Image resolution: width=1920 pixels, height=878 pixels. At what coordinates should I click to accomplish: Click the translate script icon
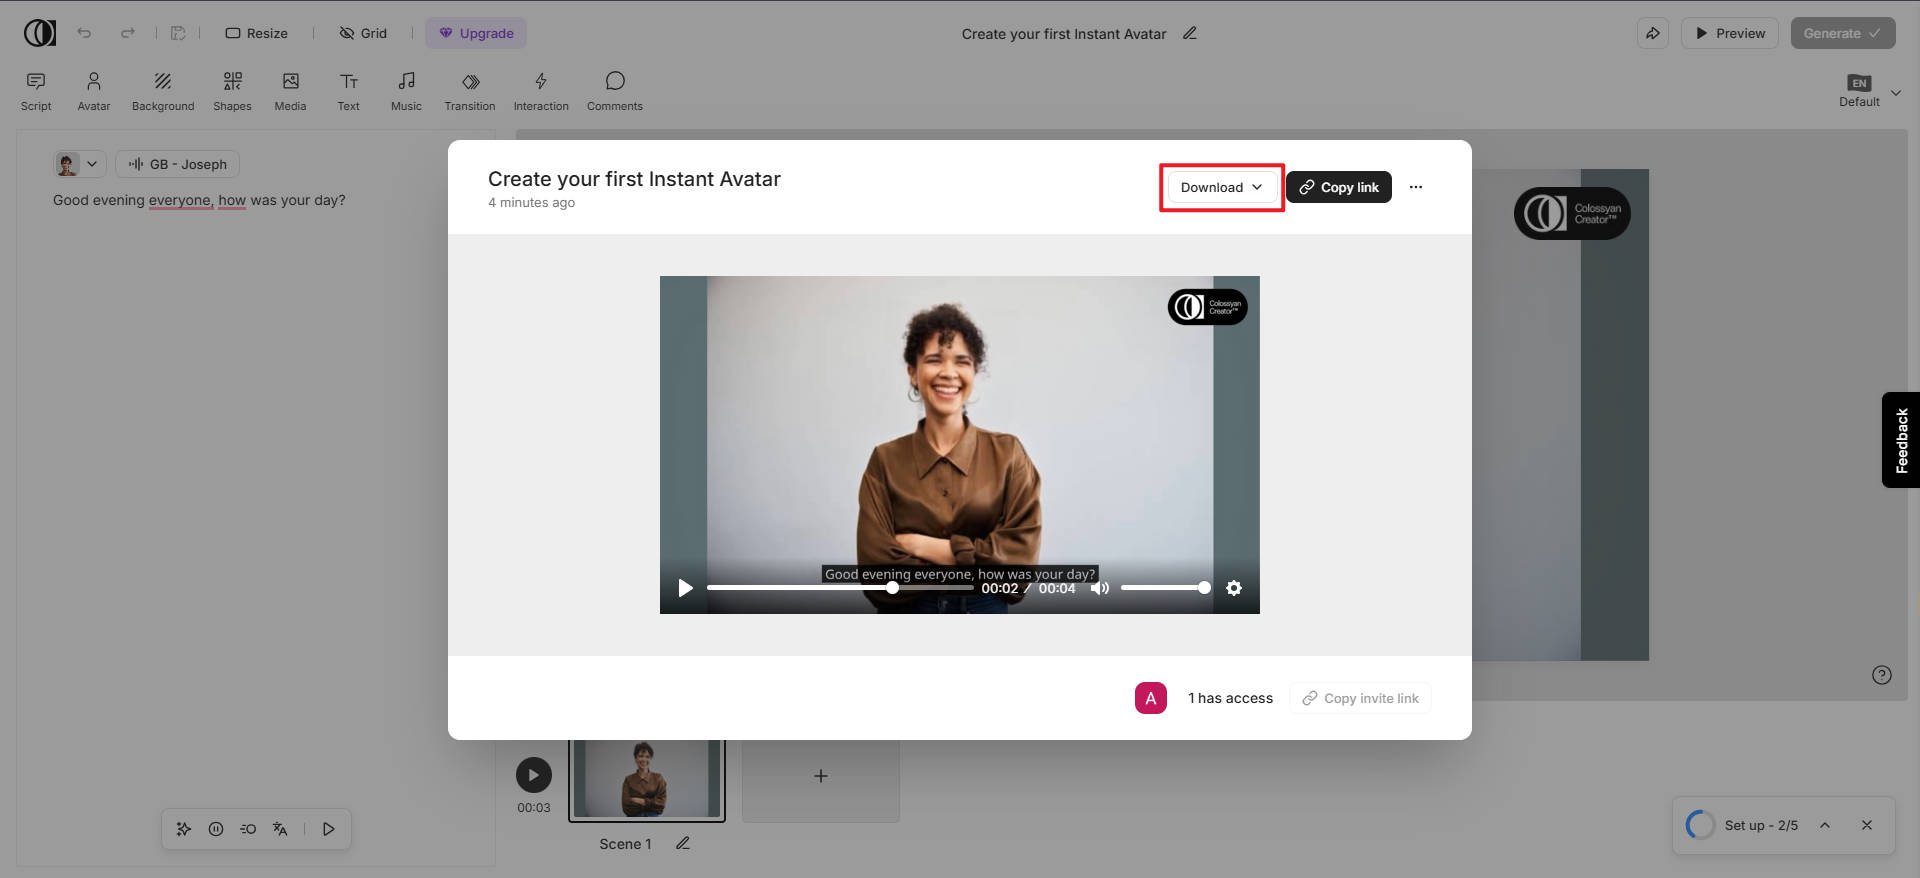coord(280,829)
